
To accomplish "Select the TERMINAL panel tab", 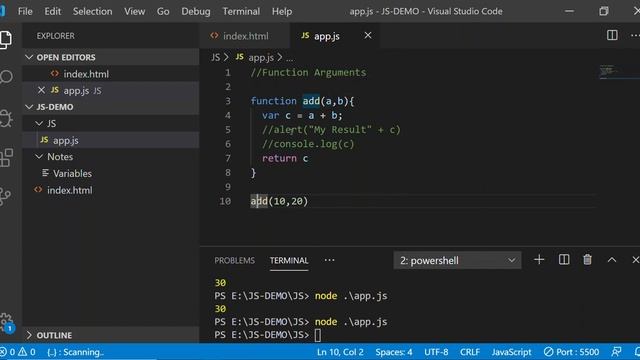I will tap(289, 260).
